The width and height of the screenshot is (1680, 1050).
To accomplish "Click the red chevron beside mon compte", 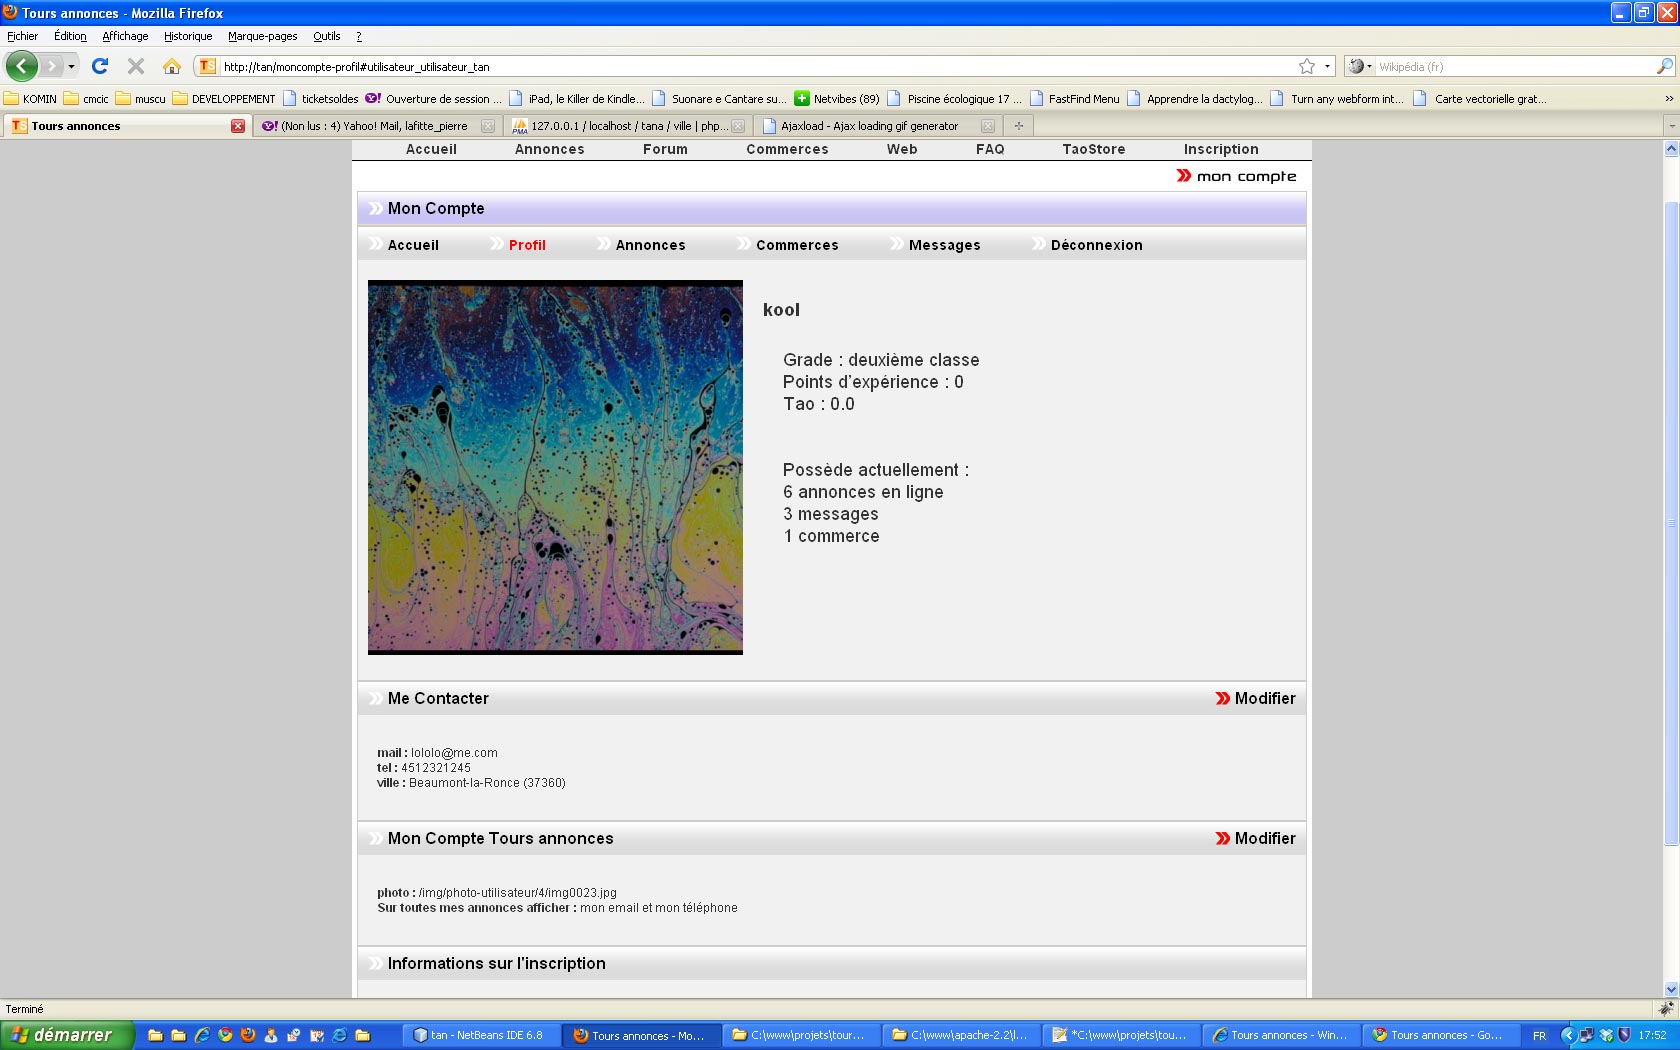I will [x=1184, y=176].
